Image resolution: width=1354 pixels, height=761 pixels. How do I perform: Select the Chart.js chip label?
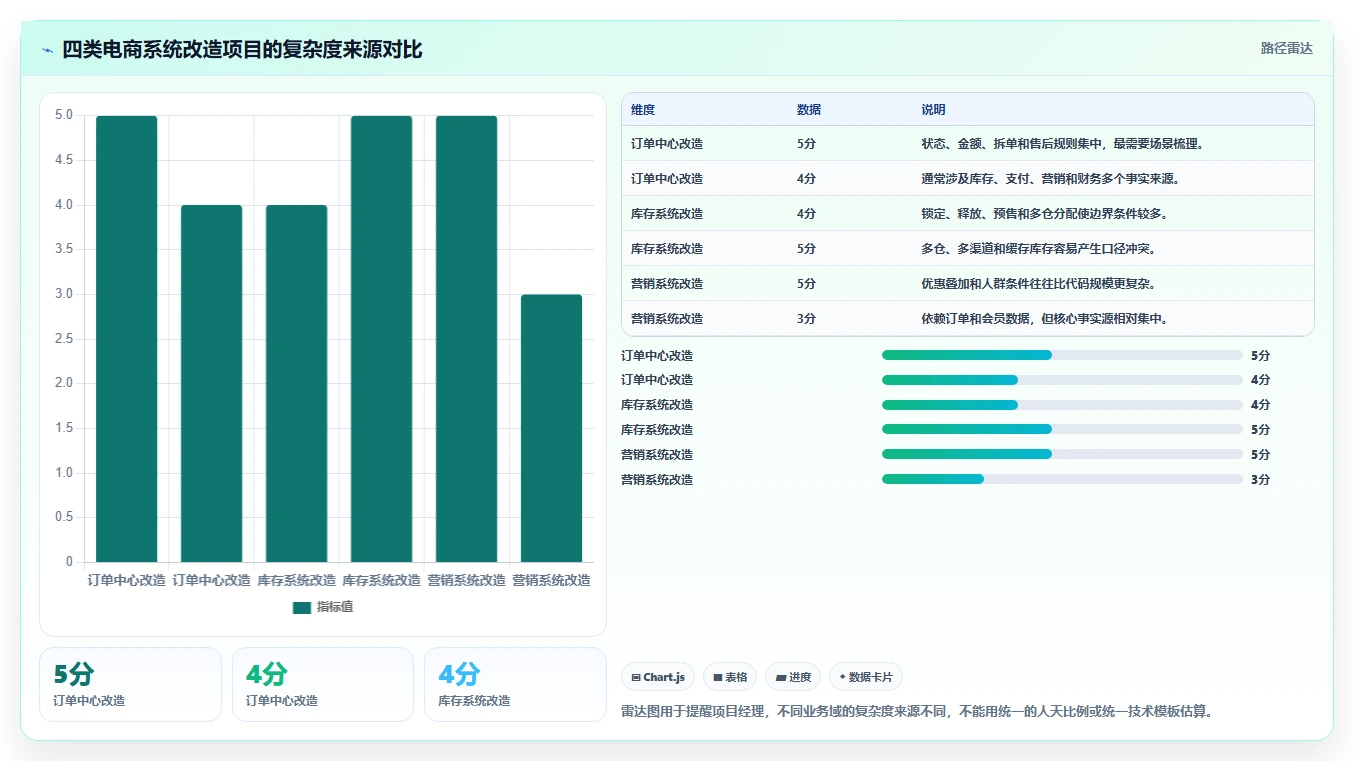(664, 678)
